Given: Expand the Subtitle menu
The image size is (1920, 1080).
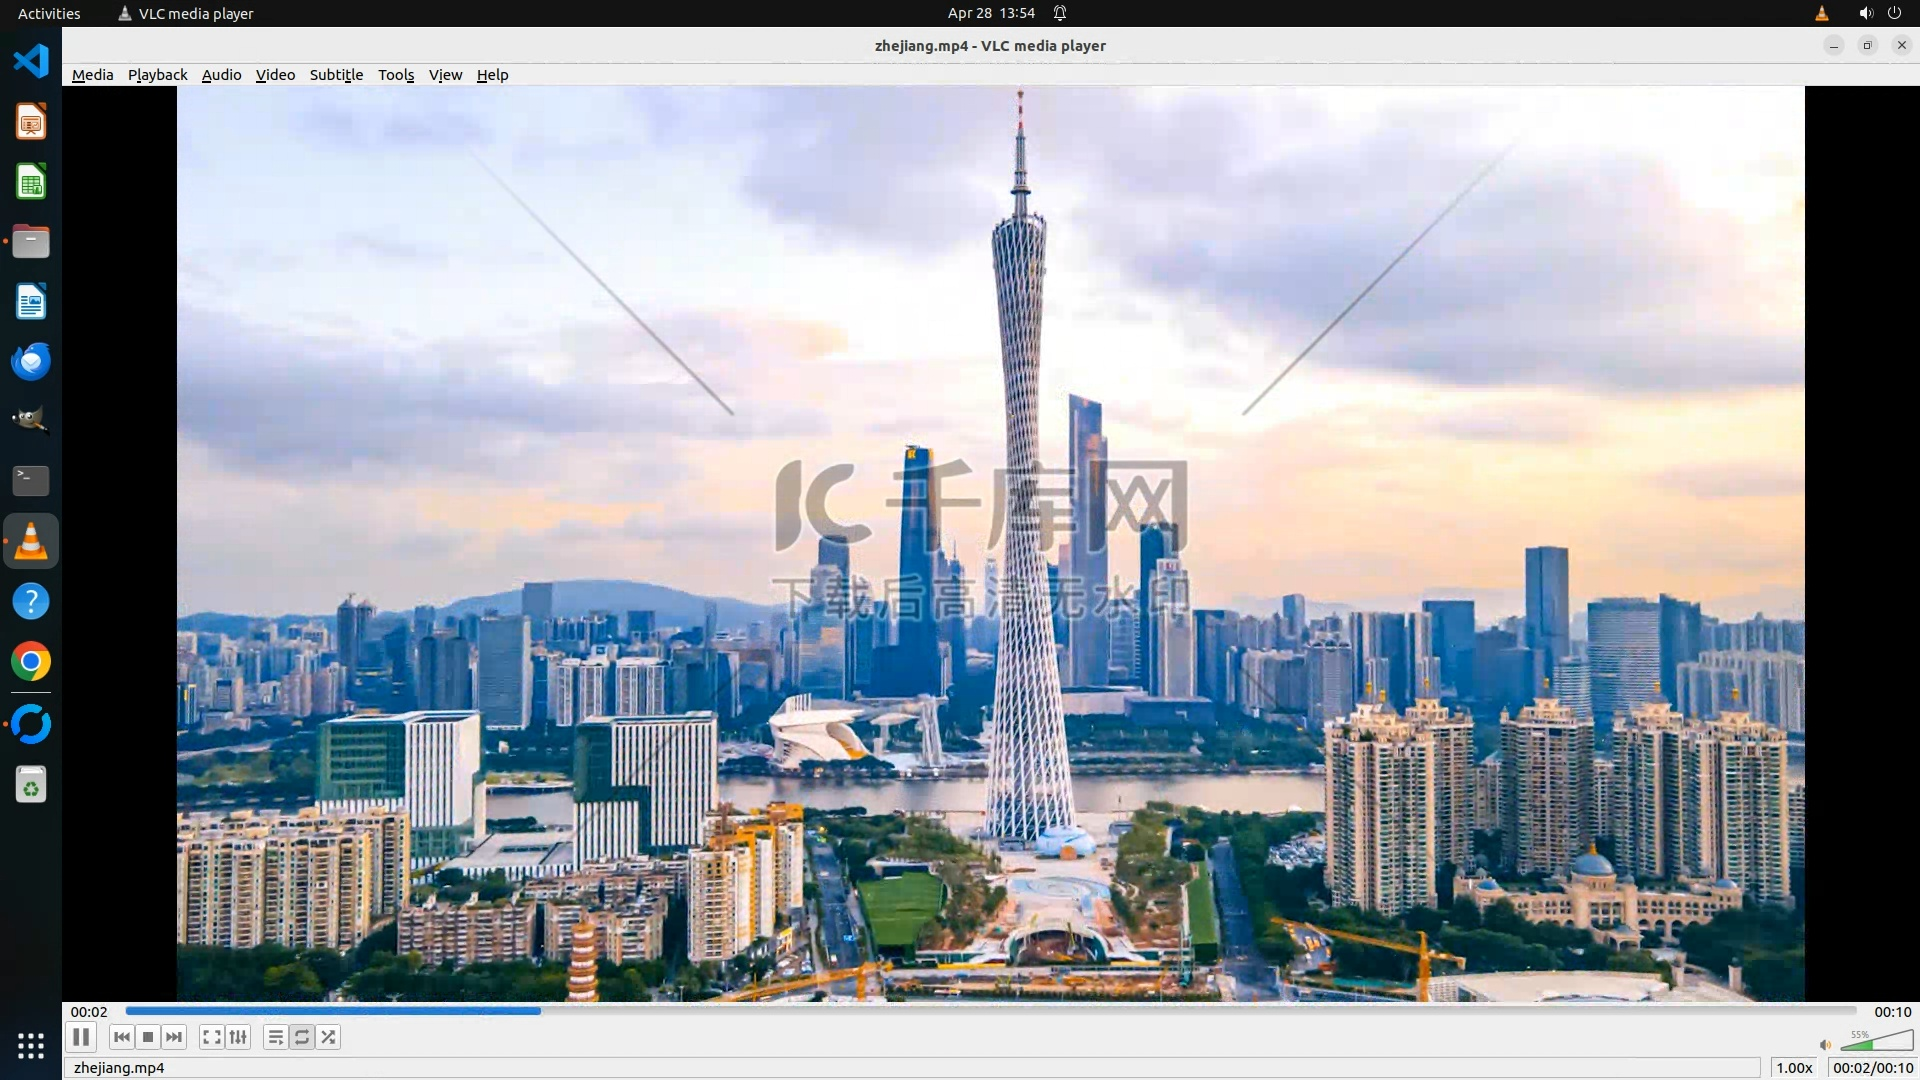Looking at the screenshot, I should coord(336,75).
